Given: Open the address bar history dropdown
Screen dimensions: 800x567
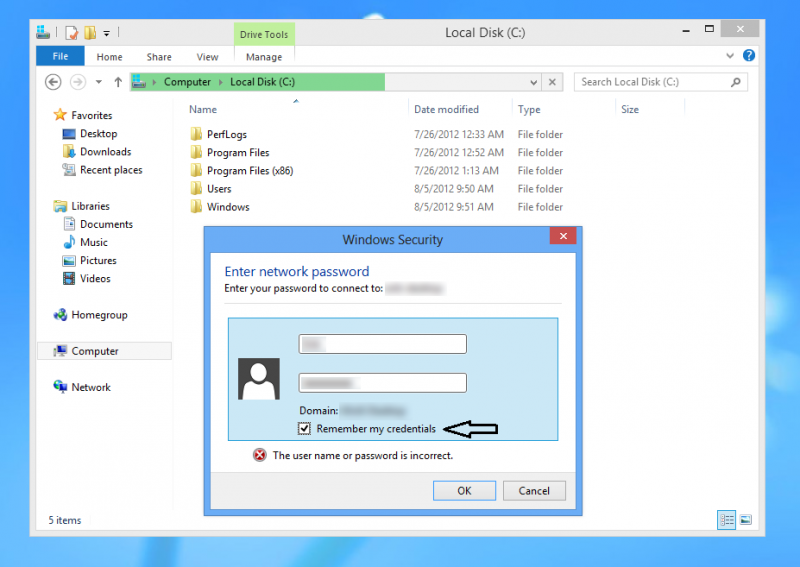Looking at the screenshot, I should 533,82.
